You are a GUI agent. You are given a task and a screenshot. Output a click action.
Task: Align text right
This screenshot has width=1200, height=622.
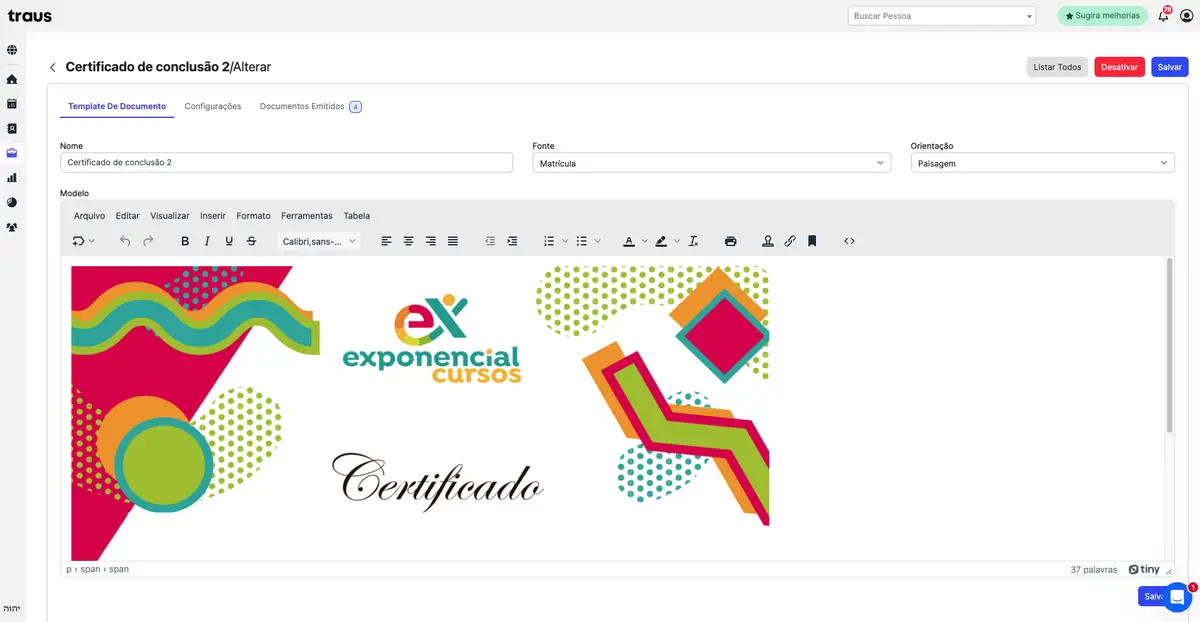click(x=431, y=241)
